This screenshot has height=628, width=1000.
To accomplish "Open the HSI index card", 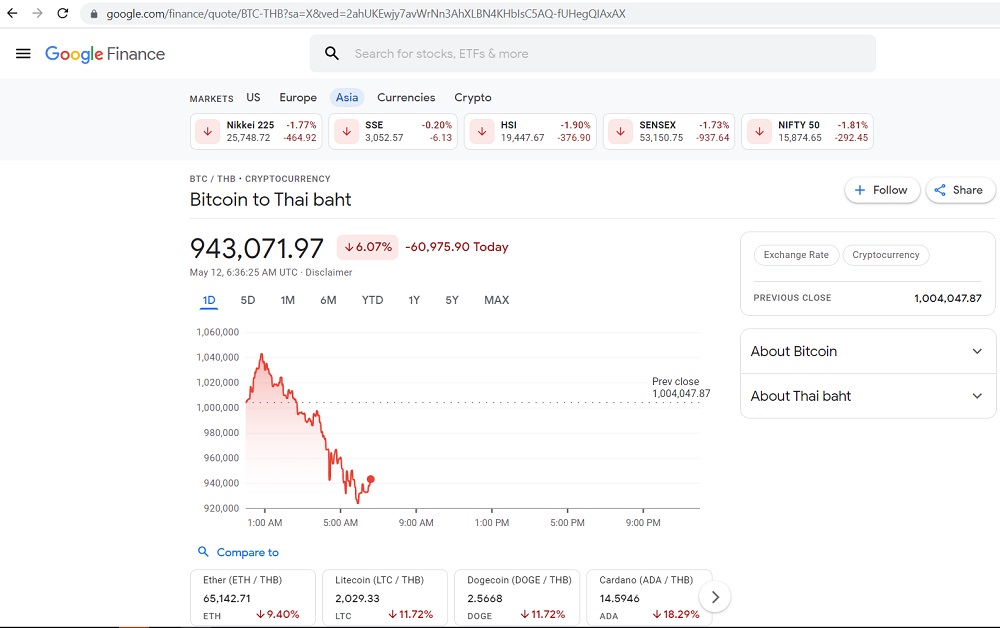I will [530, 131].
